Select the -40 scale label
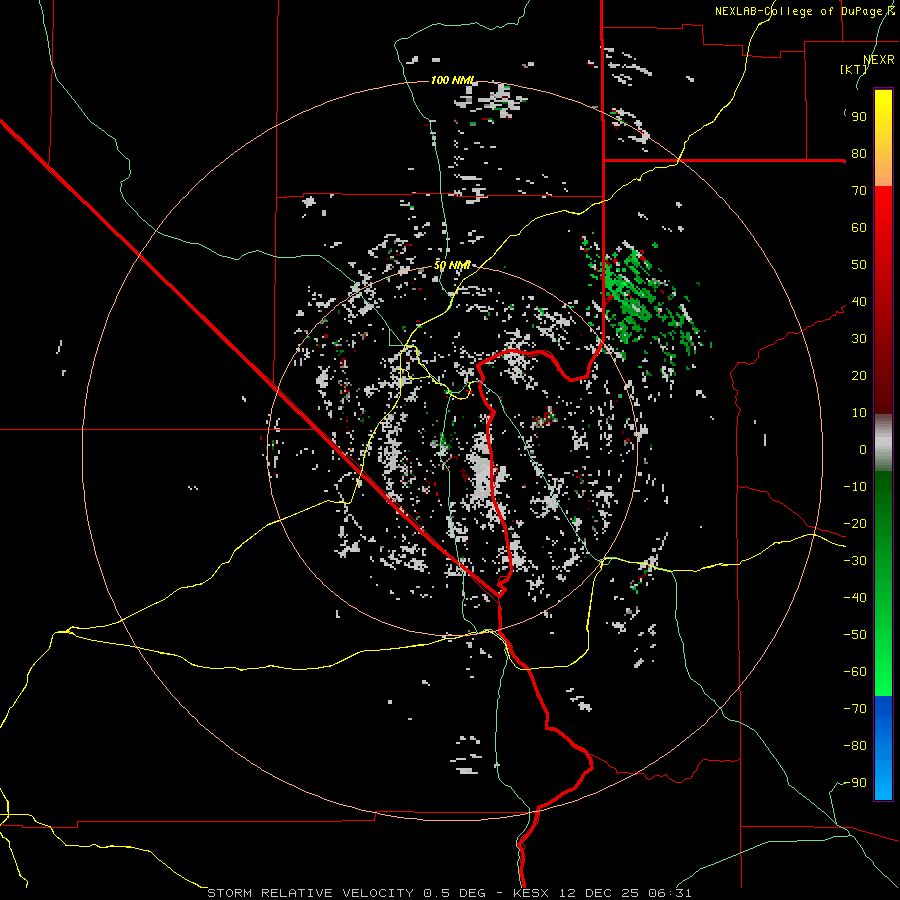 (855, 598)
